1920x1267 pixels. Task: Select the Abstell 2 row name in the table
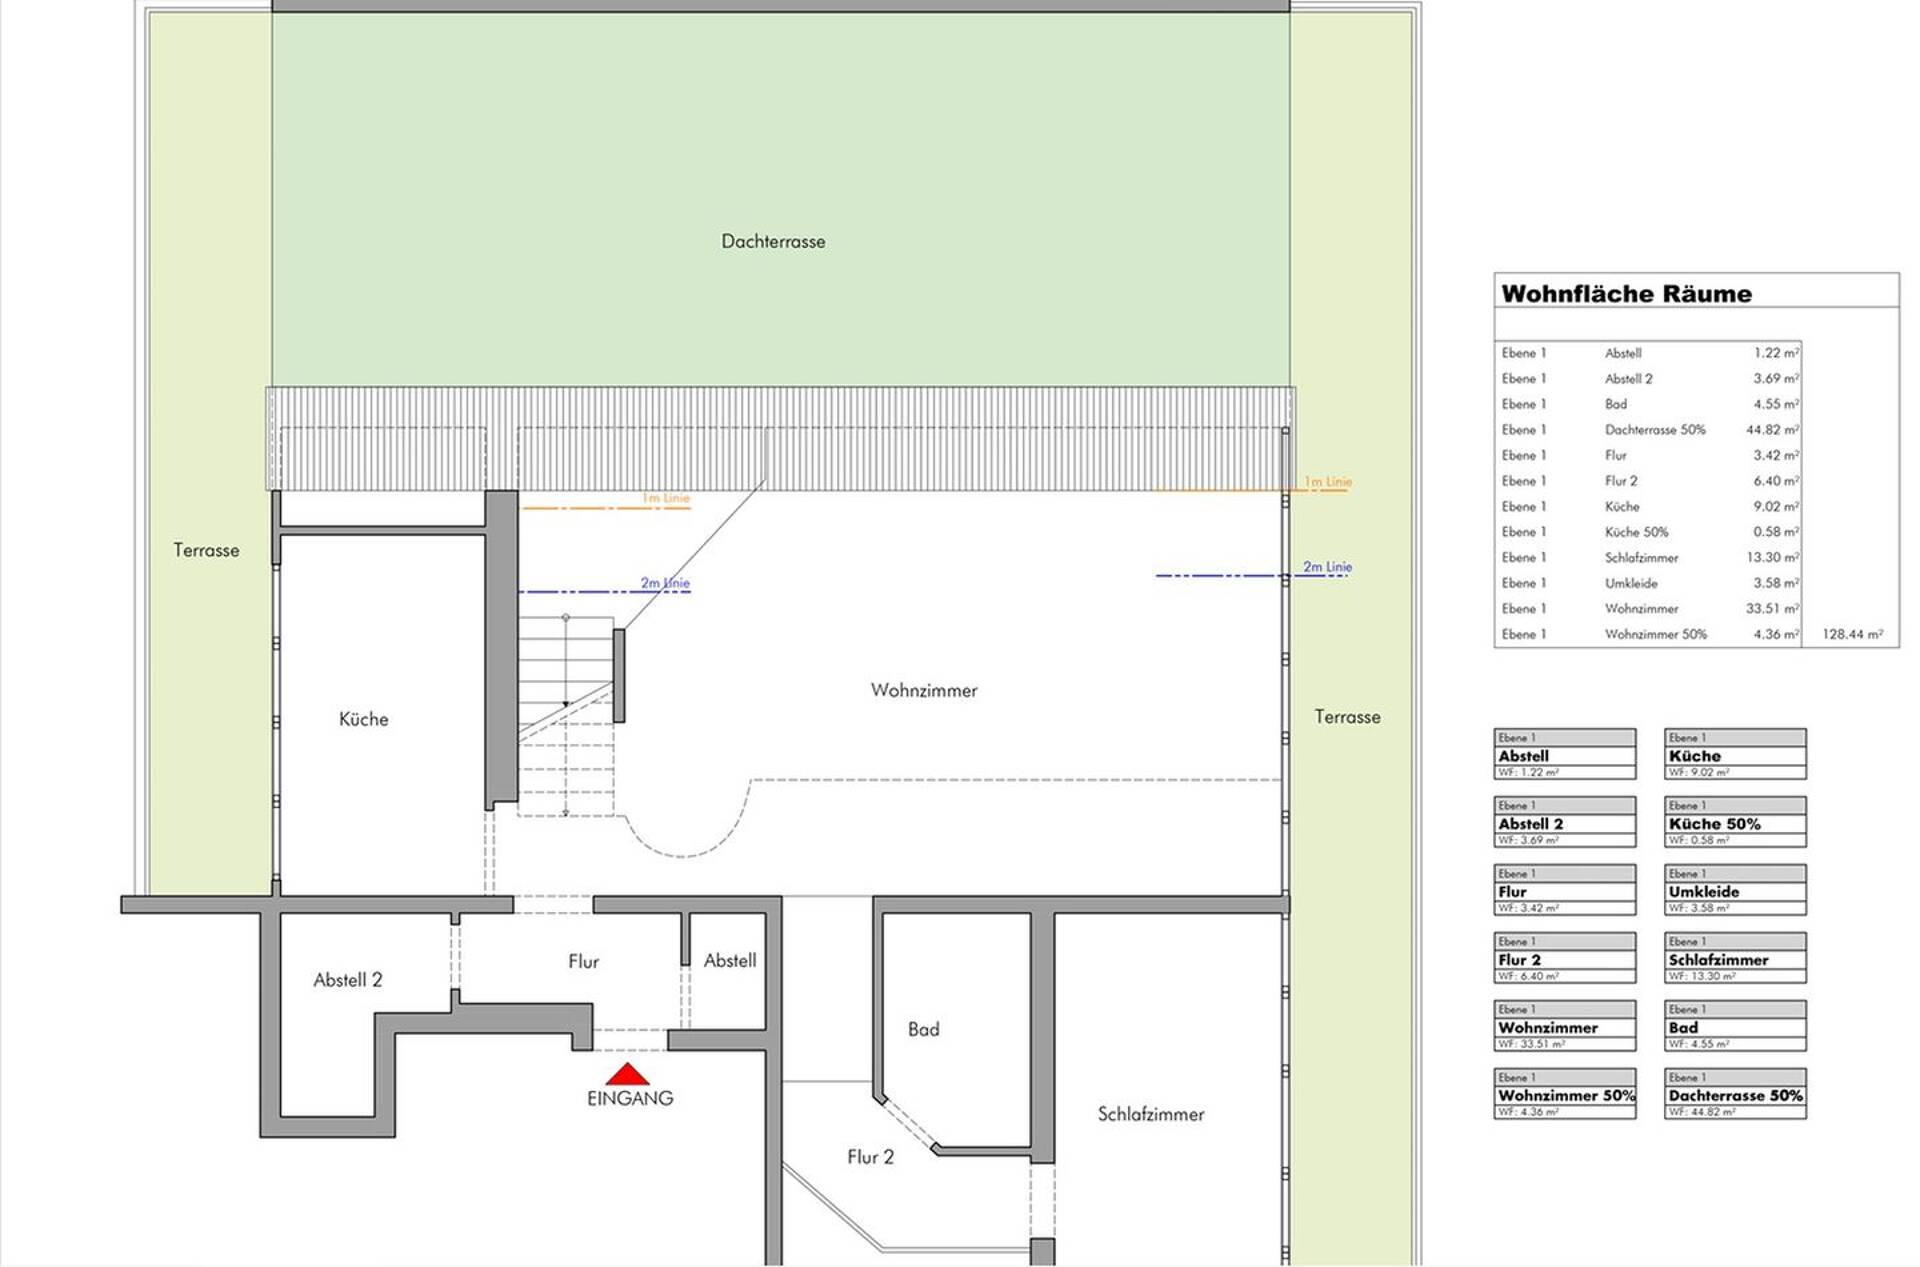coord(1629,379)
